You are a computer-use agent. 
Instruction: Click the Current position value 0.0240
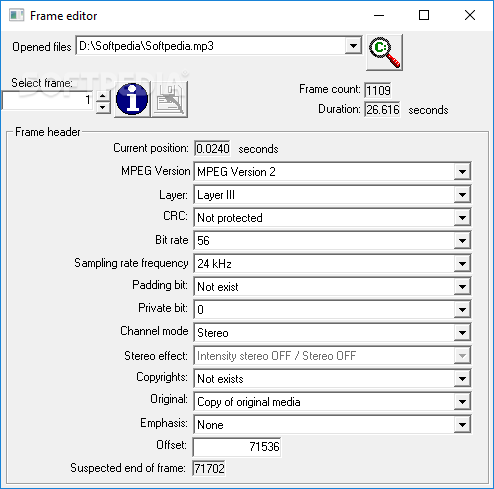pos(212,149)
